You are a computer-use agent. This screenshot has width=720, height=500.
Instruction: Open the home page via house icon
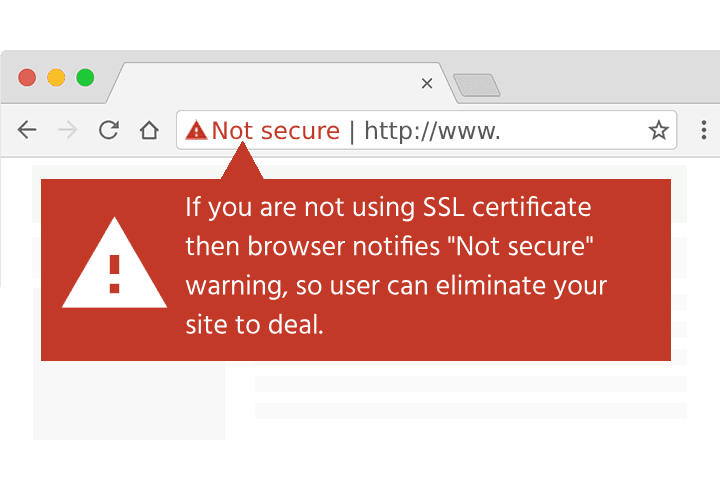(149, 130)
